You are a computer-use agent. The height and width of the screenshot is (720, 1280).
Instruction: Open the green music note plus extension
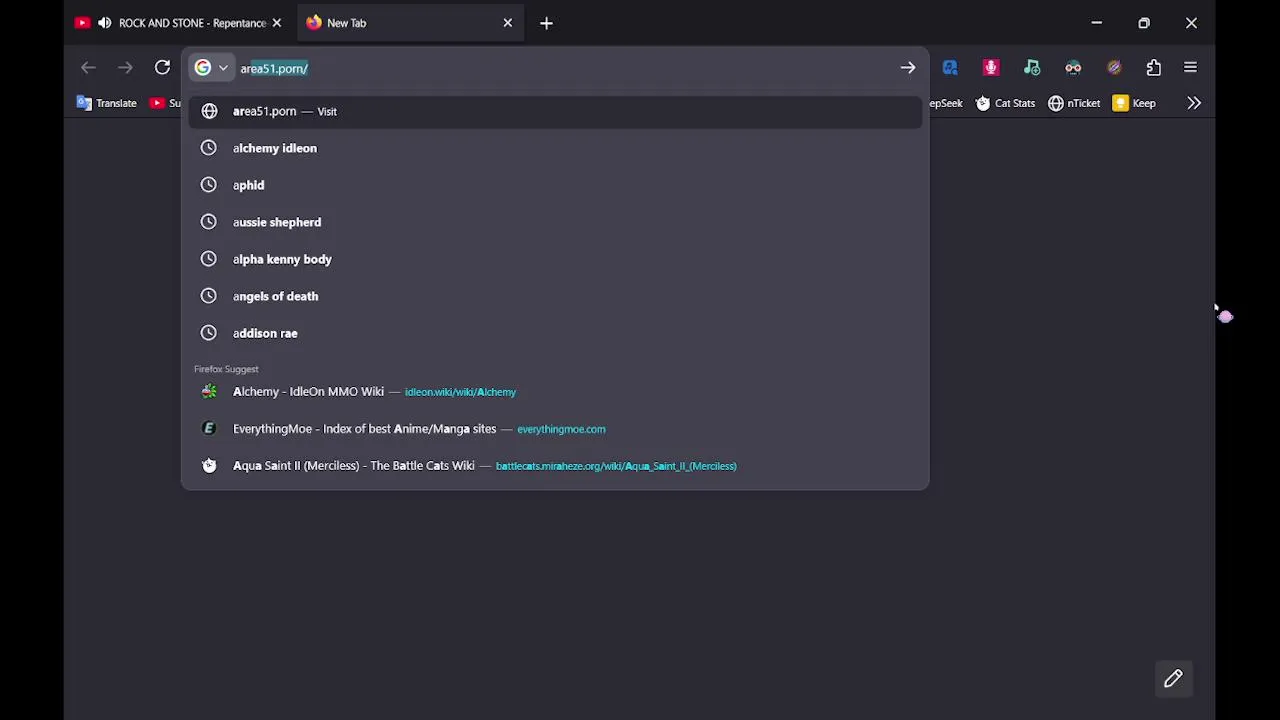coord(1032,68)
